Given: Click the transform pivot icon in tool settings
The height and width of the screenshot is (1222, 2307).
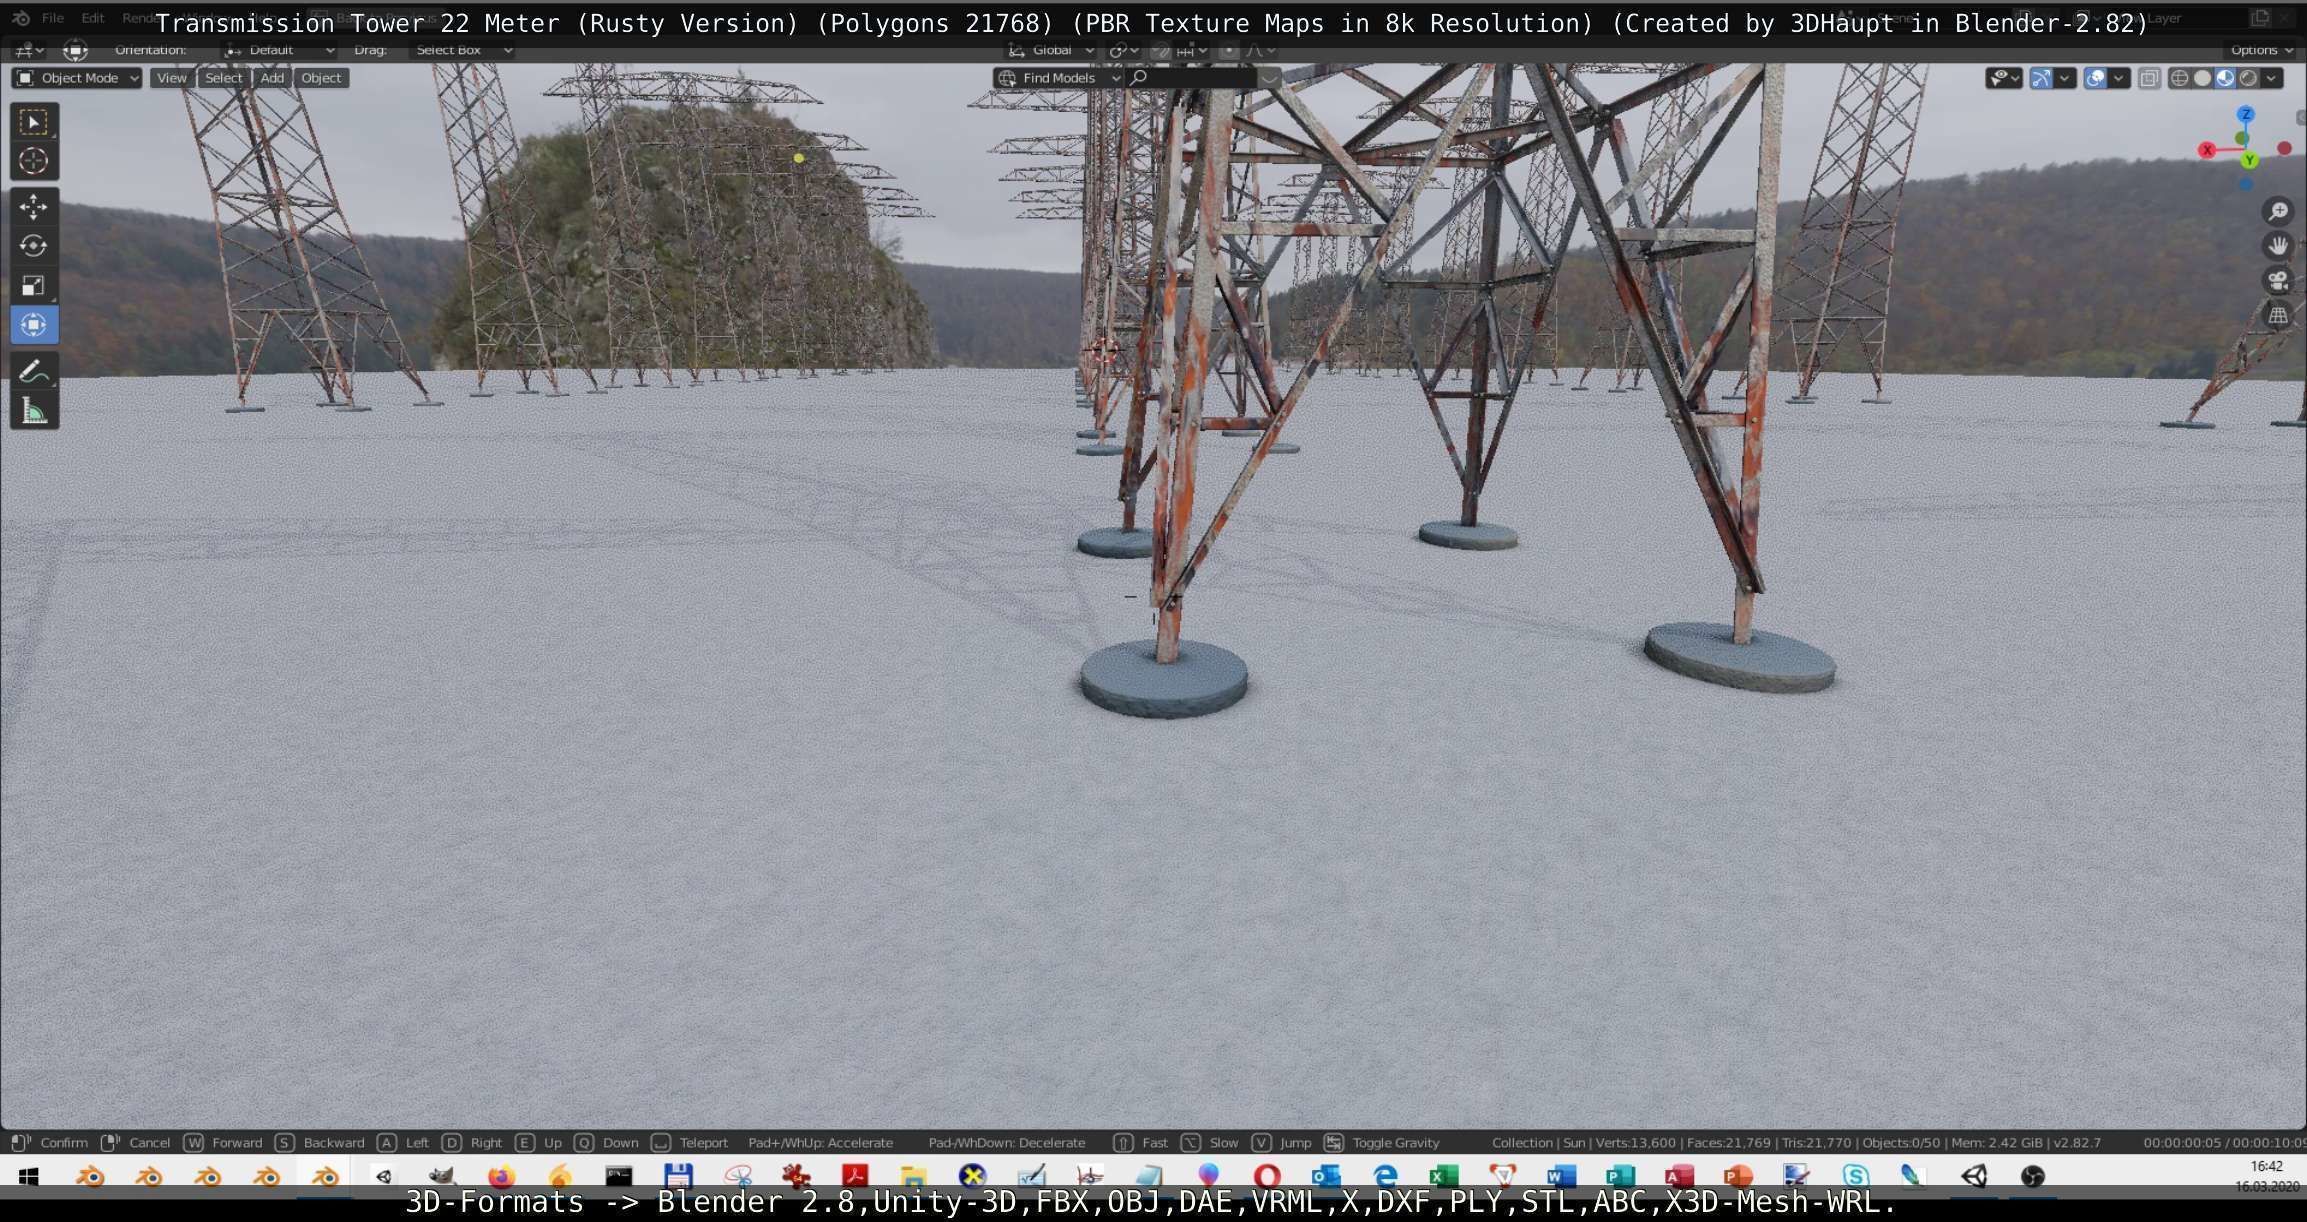Looking at the screenshot, I should (75, 50).
